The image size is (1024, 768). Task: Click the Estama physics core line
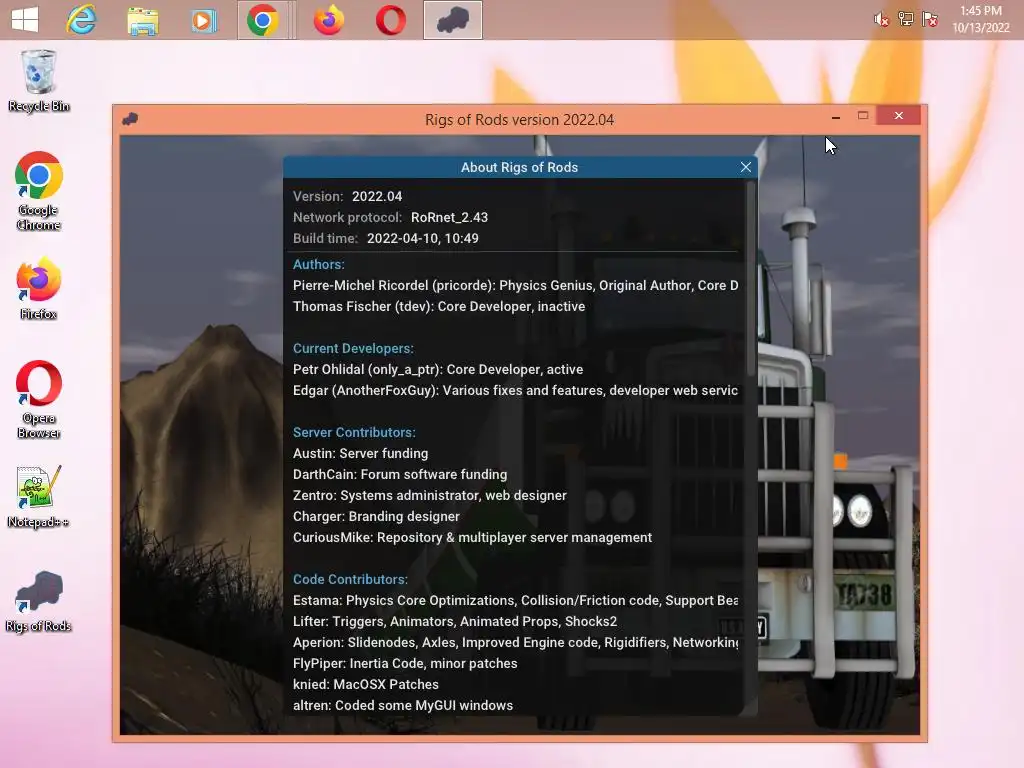point(515,600)
